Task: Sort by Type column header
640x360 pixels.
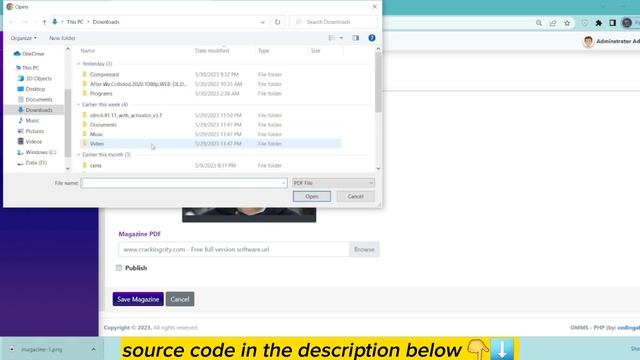Action: coord(264,51)
